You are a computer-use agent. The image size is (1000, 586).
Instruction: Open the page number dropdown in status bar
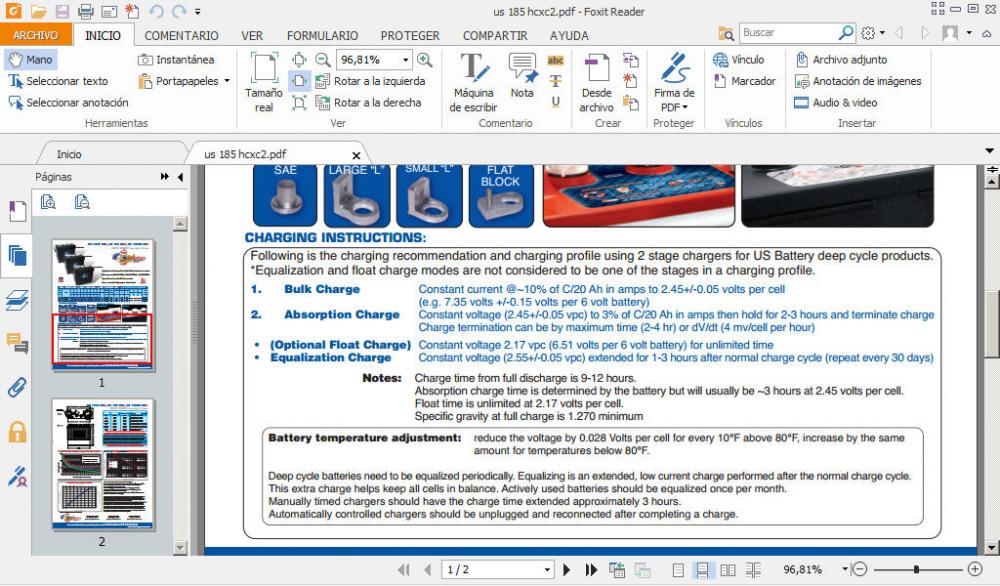pos(547,569)
